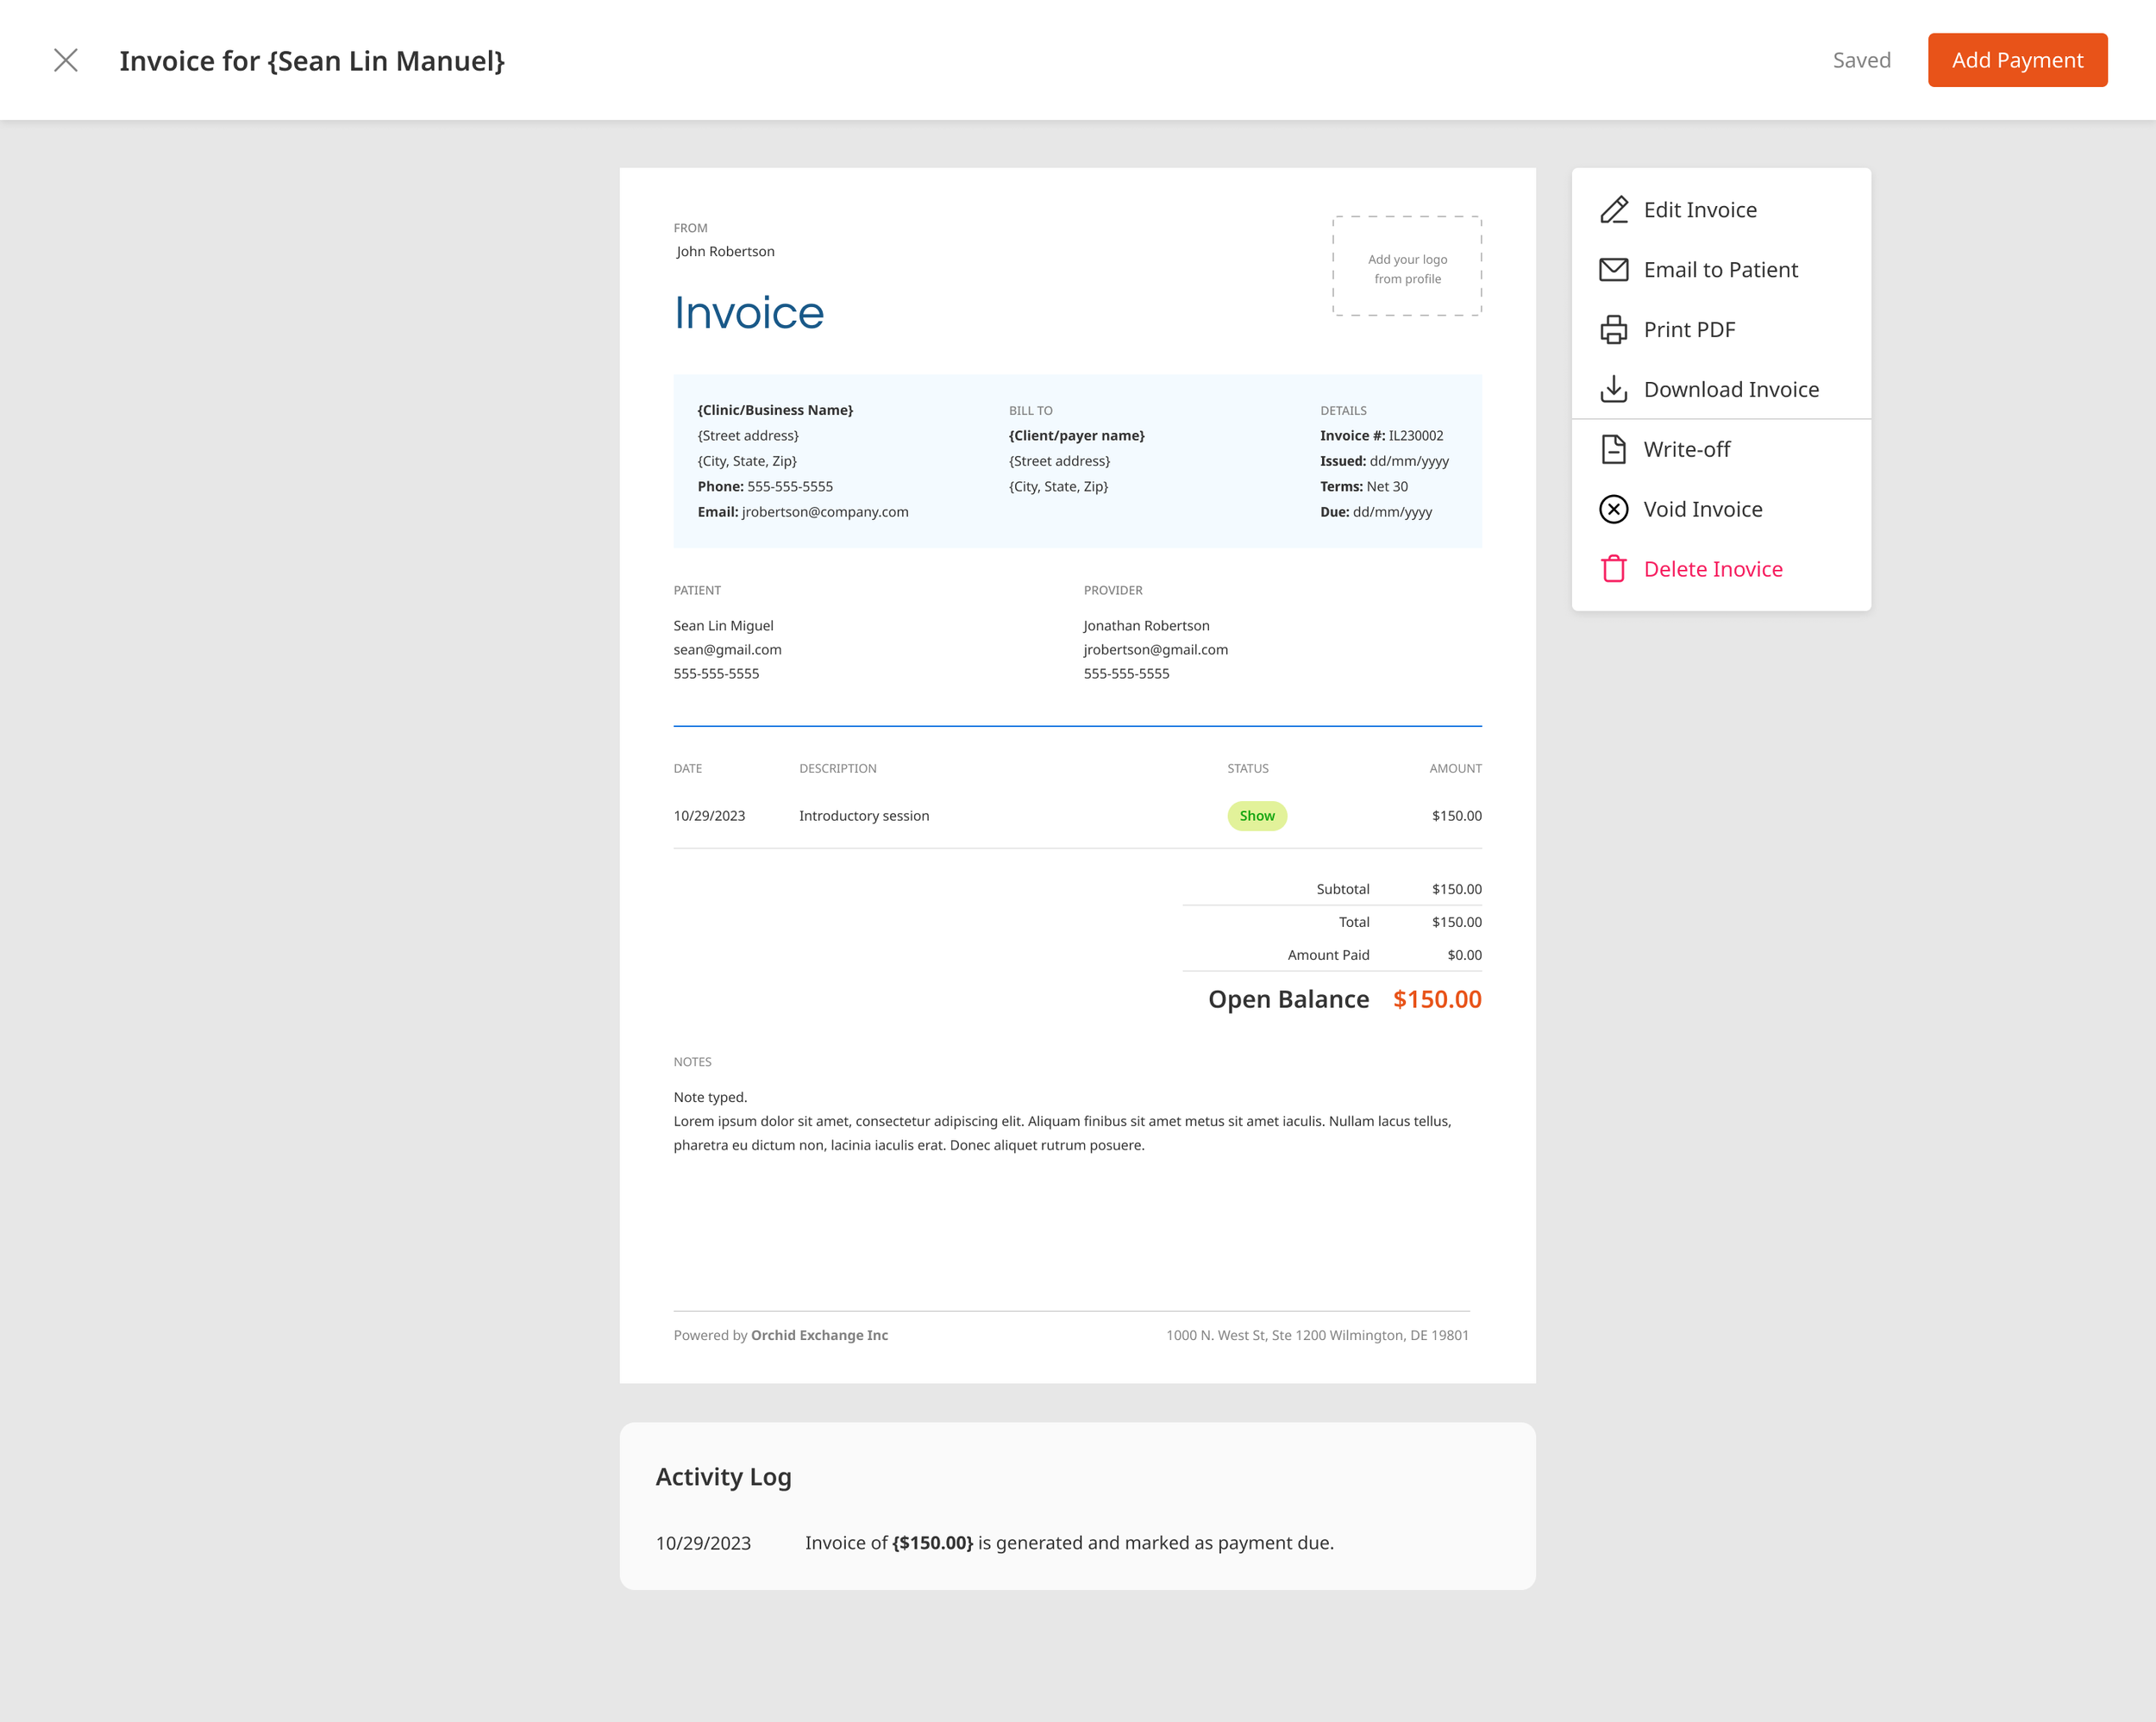
Task: Choose Void Invoice menu label
Action: tap(1702, 509)
